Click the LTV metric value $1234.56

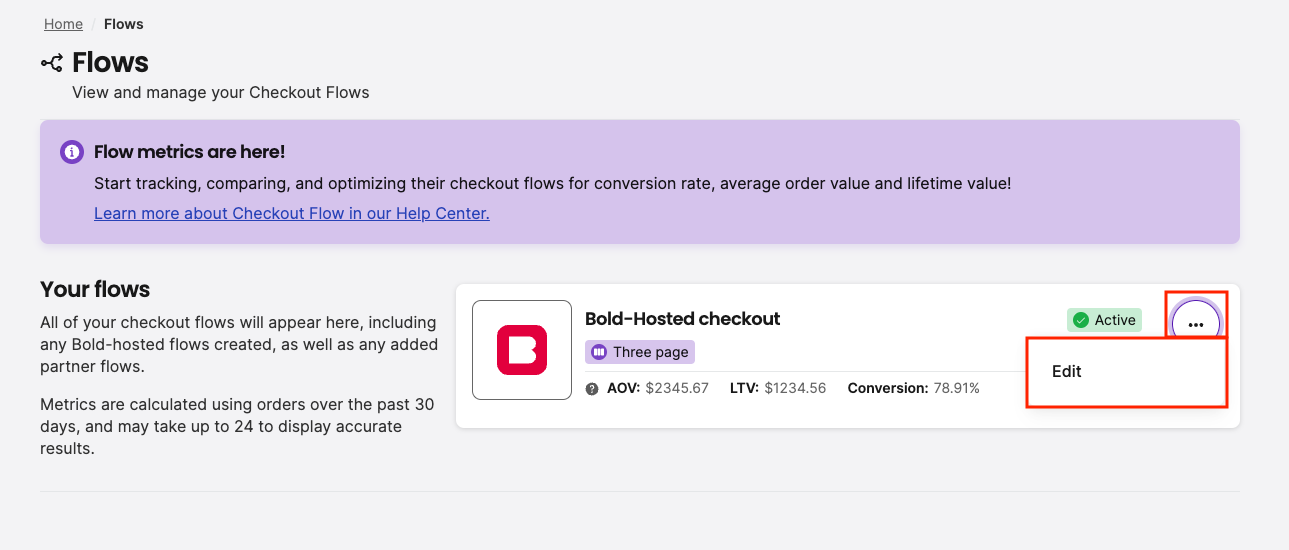click(795, 388)
